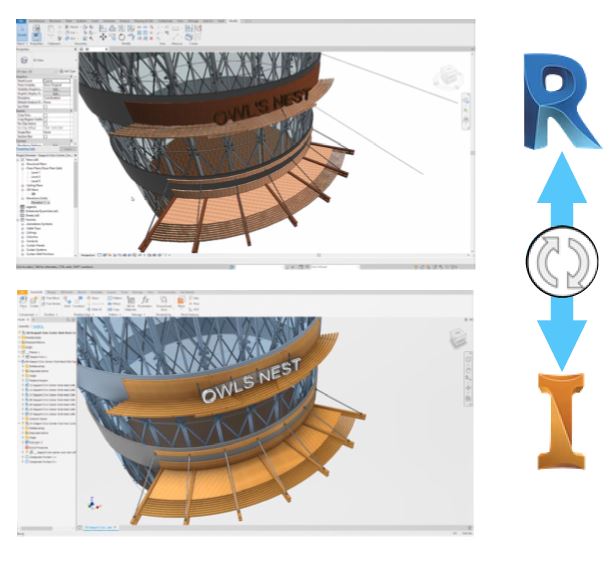This screenshot has width=616, height=564.
Task: Choose the Offset tool in Revit Modify panel
Action: (x=112, y=28)
